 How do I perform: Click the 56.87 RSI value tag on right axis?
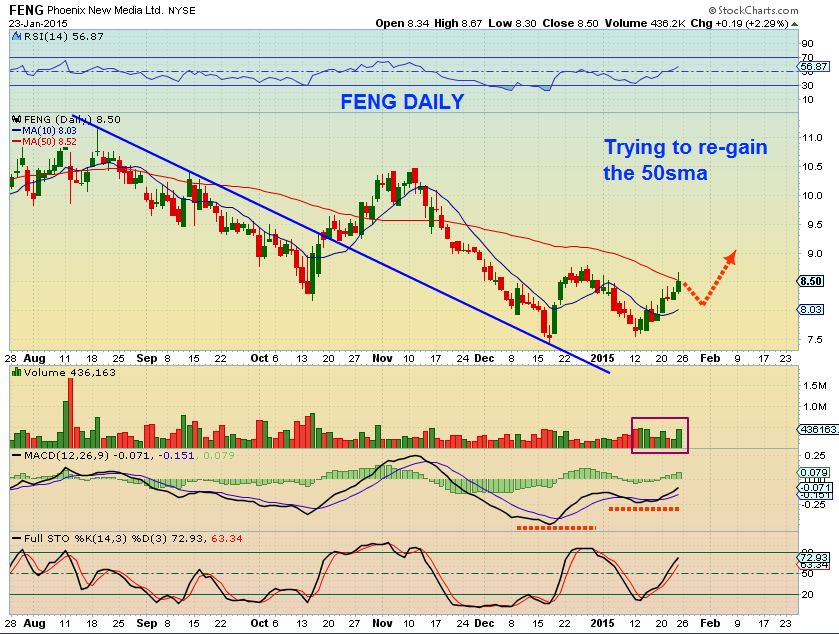pos(813,67)
